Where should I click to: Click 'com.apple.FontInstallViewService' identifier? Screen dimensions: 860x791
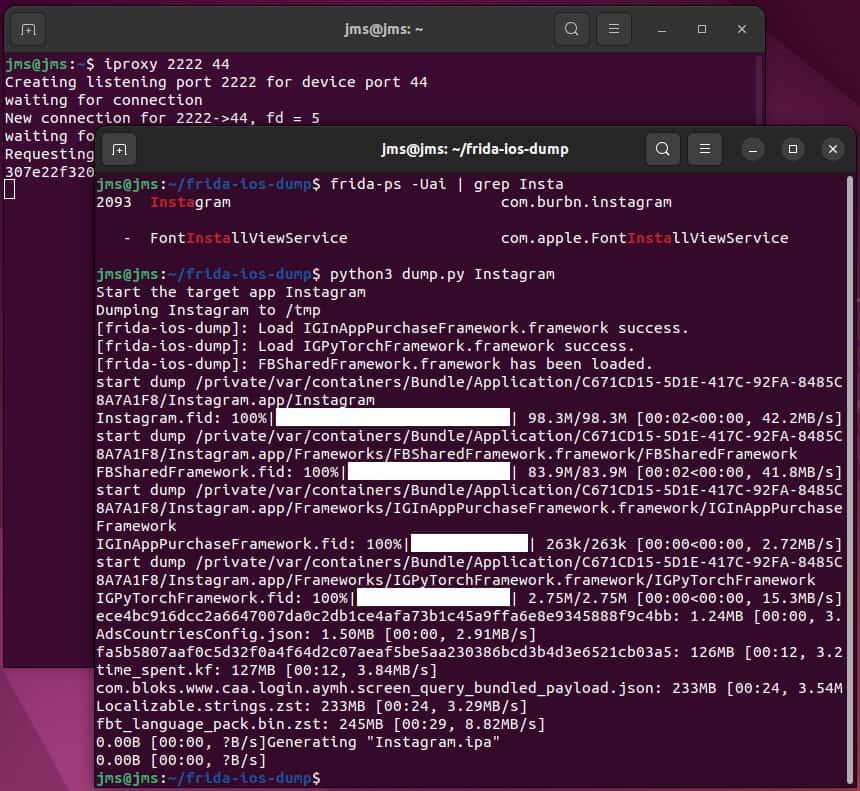pyautogui.click(x=644, y=238)
